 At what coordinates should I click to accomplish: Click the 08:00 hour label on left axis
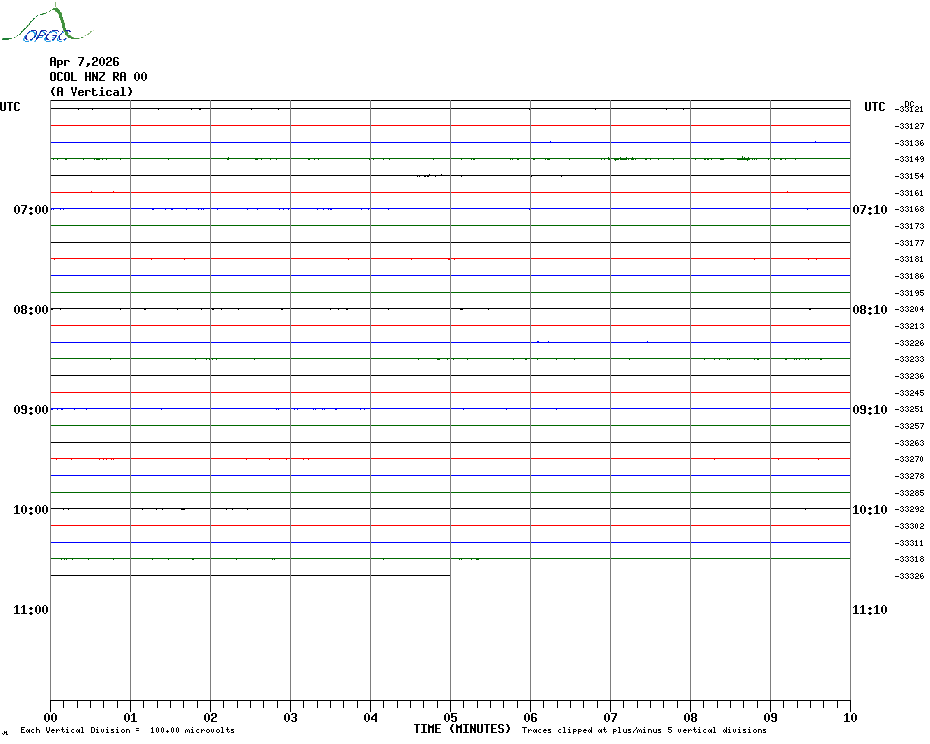[30, 310]
